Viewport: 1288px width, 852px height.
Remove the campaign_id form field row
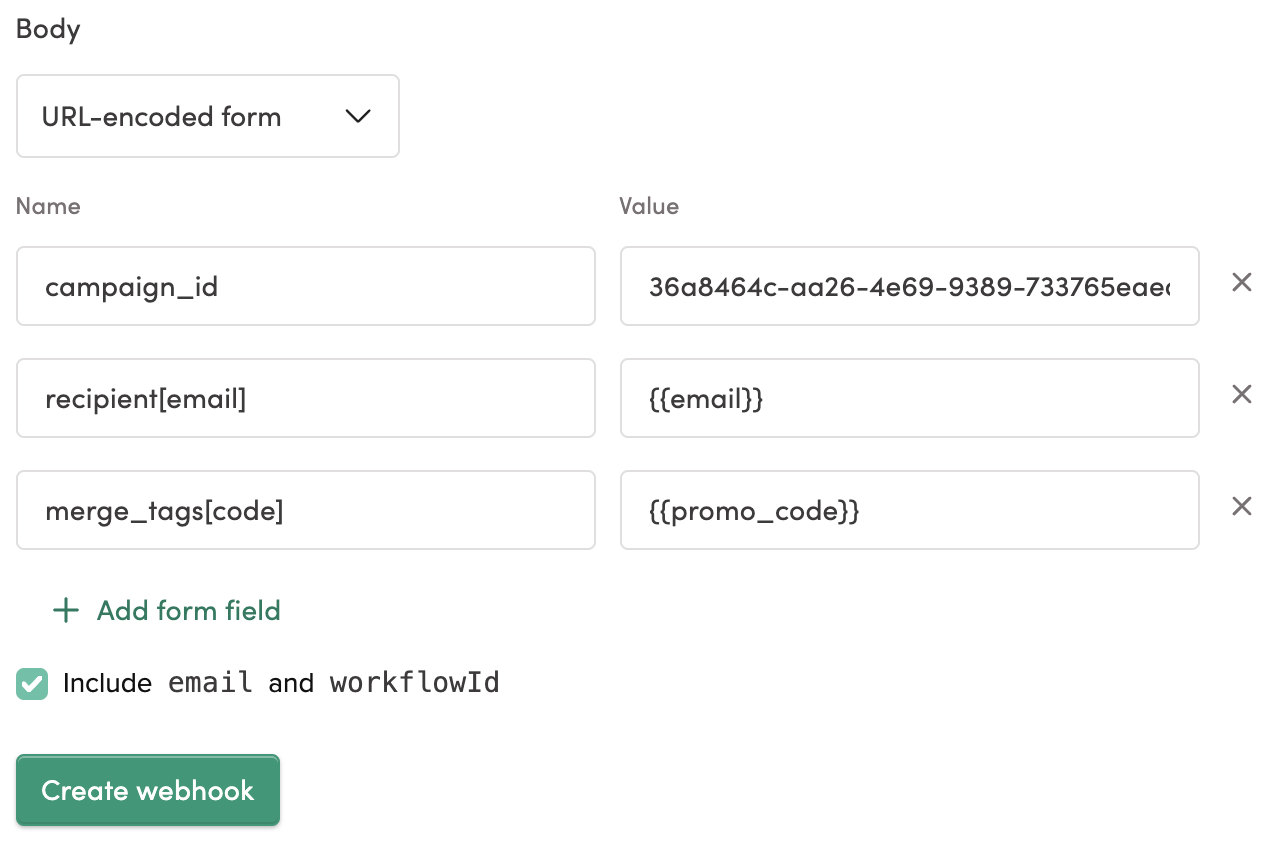(1241, 283)
